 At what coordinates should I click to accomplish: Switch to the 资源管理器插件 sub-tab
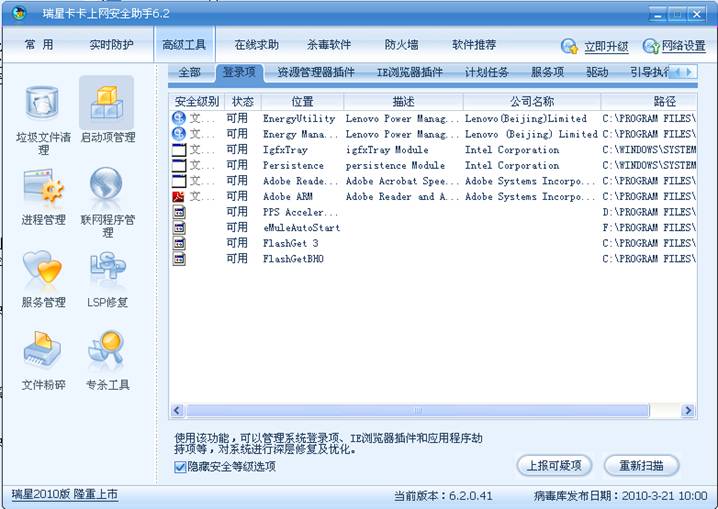coord(316,72)
